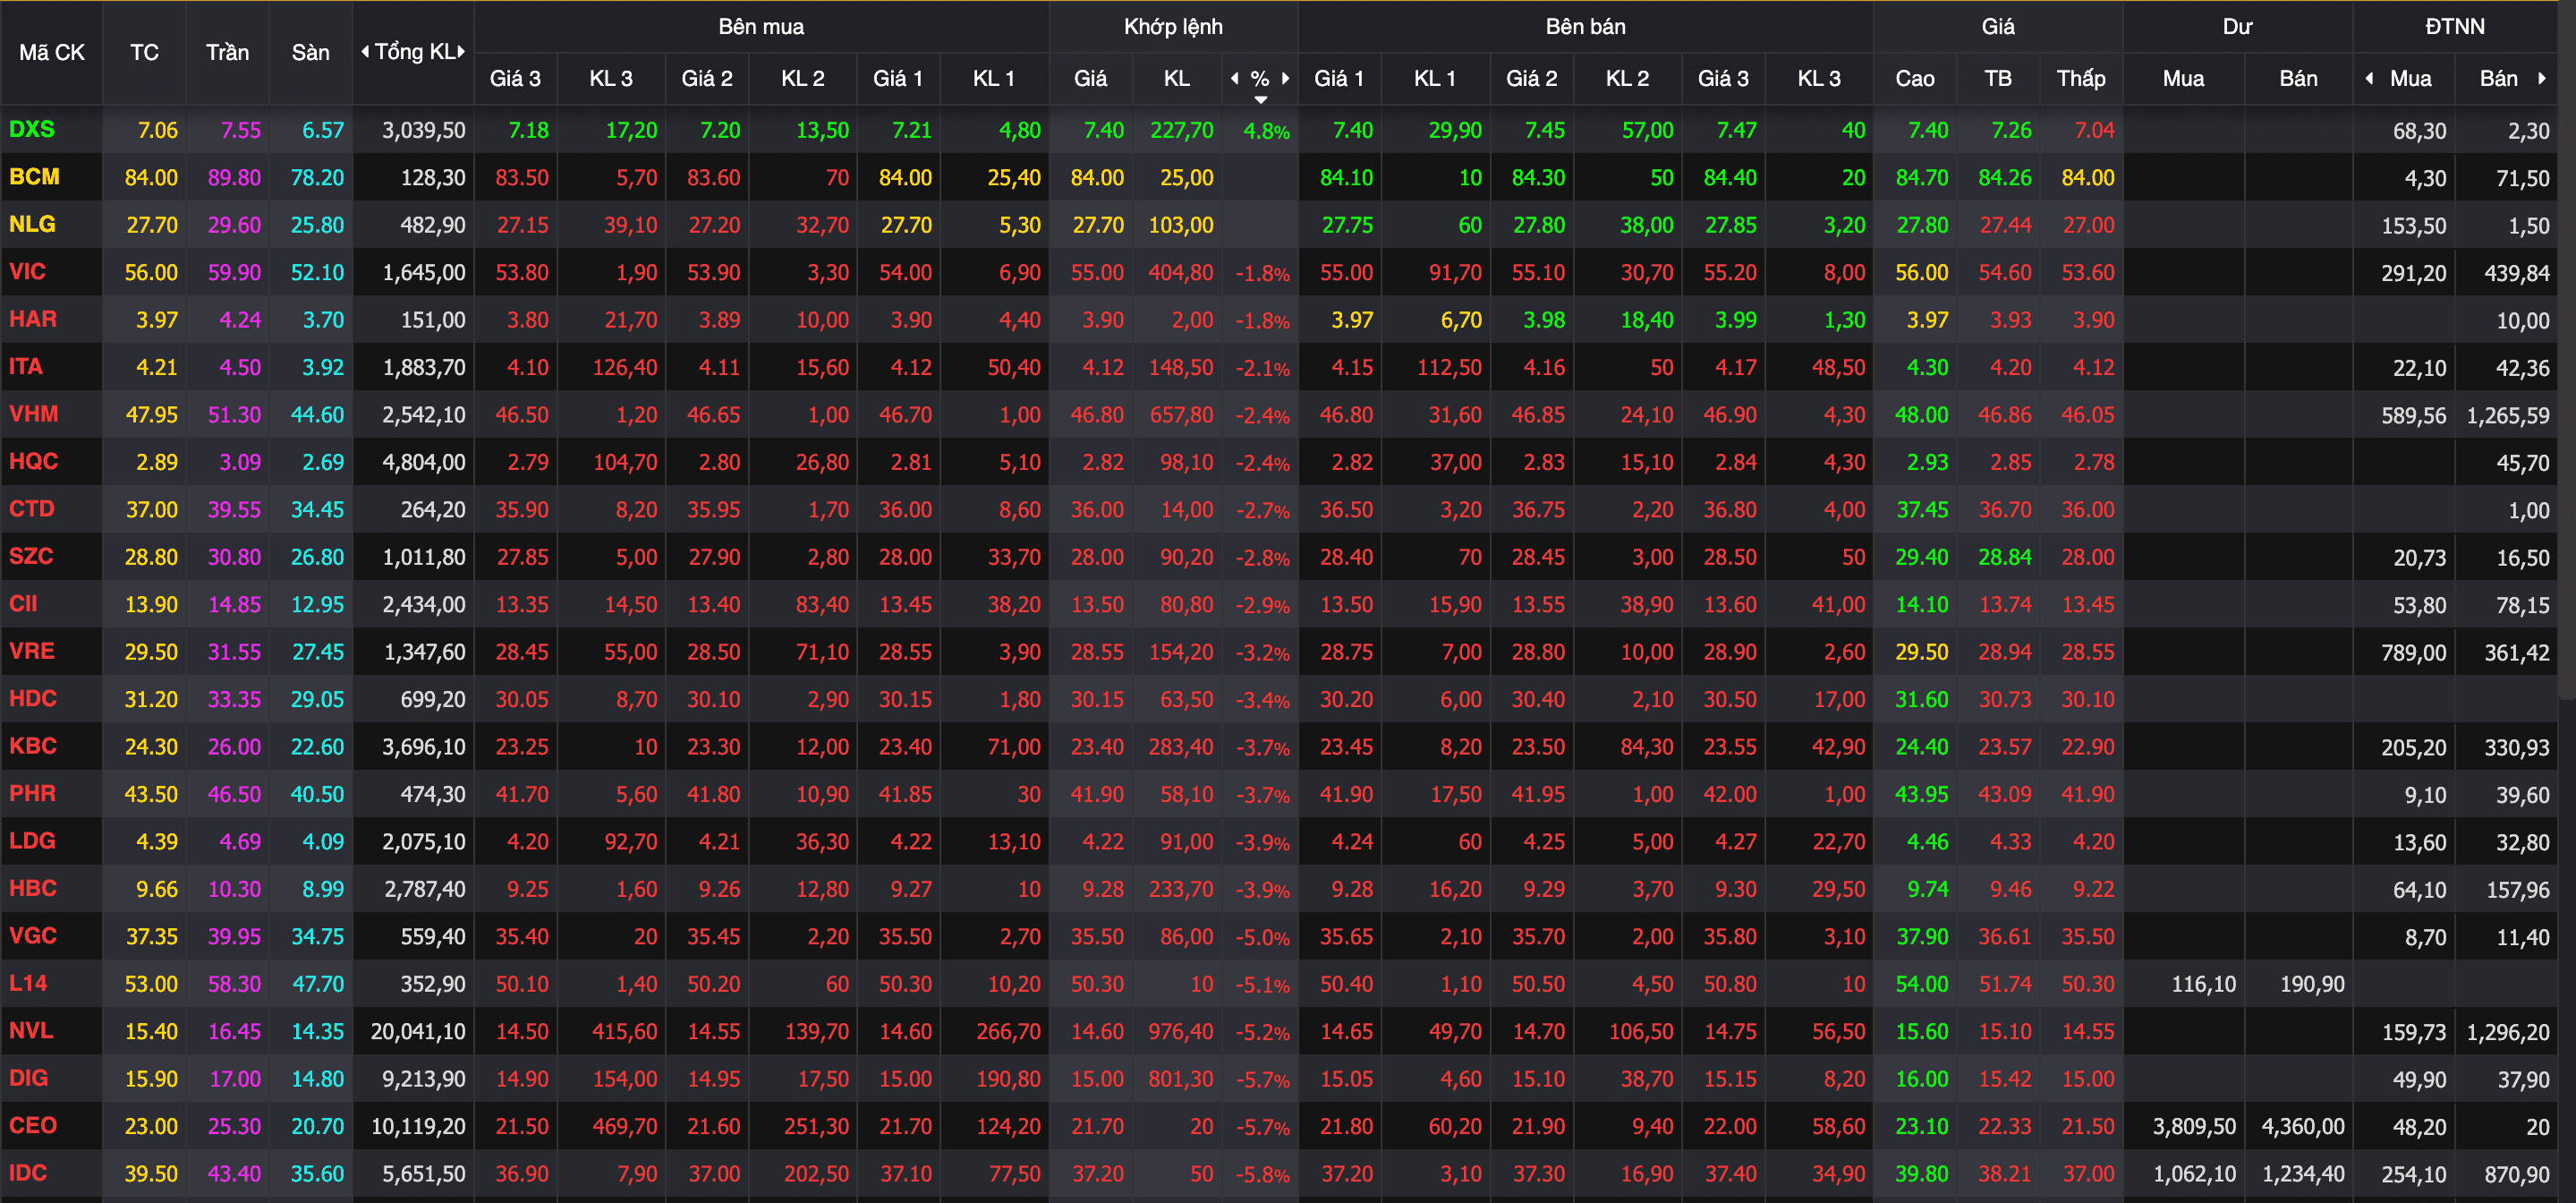This screenshot has width=2576, height=1203.
Task: Open stock symbol CEO
Action: coord(33,1125)
